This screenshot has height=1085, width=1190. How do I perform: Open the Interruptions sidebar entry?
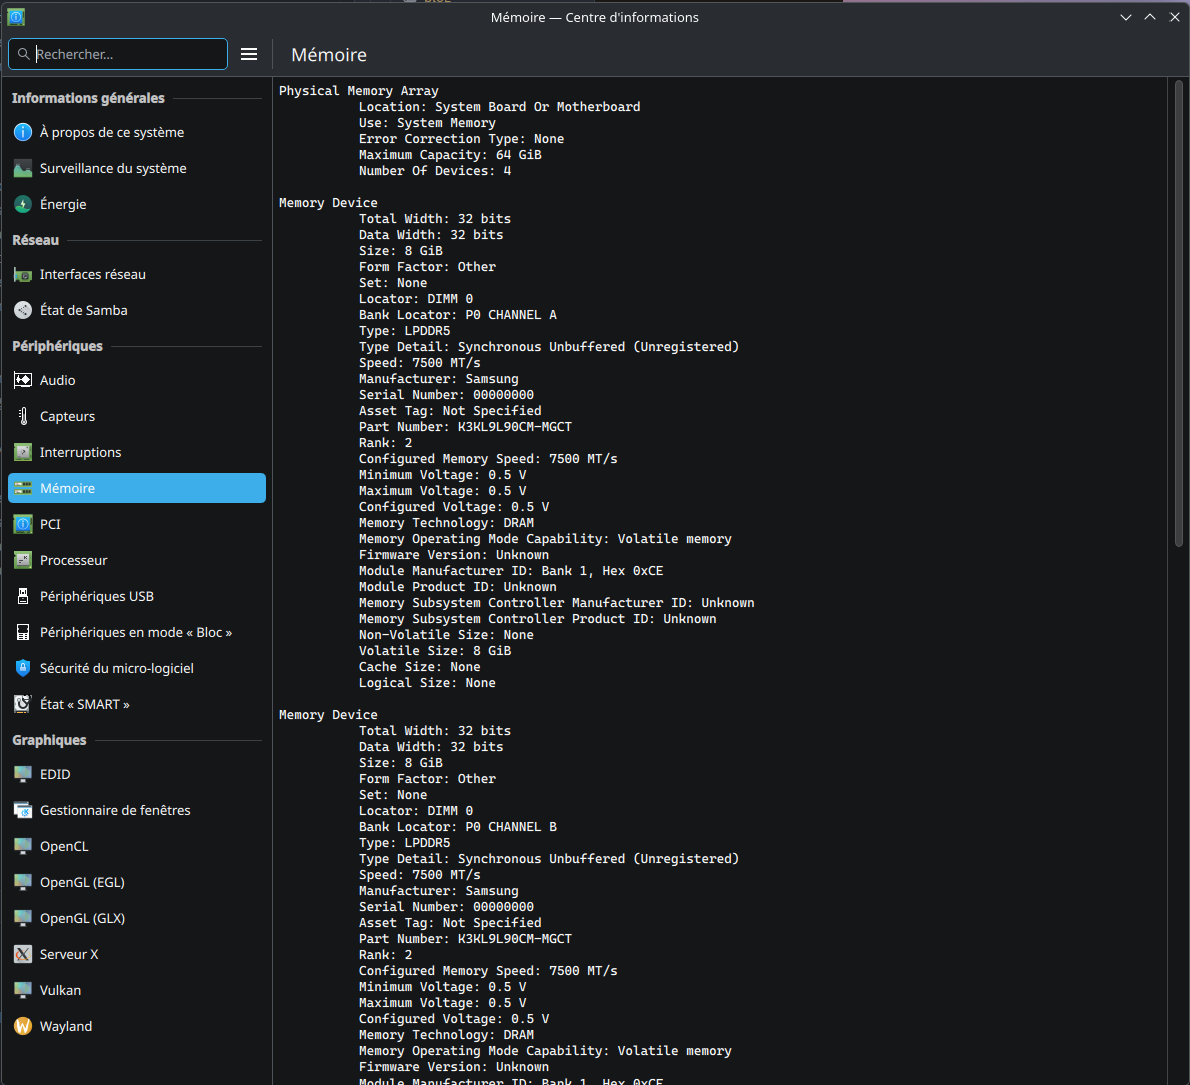[137, 452]
